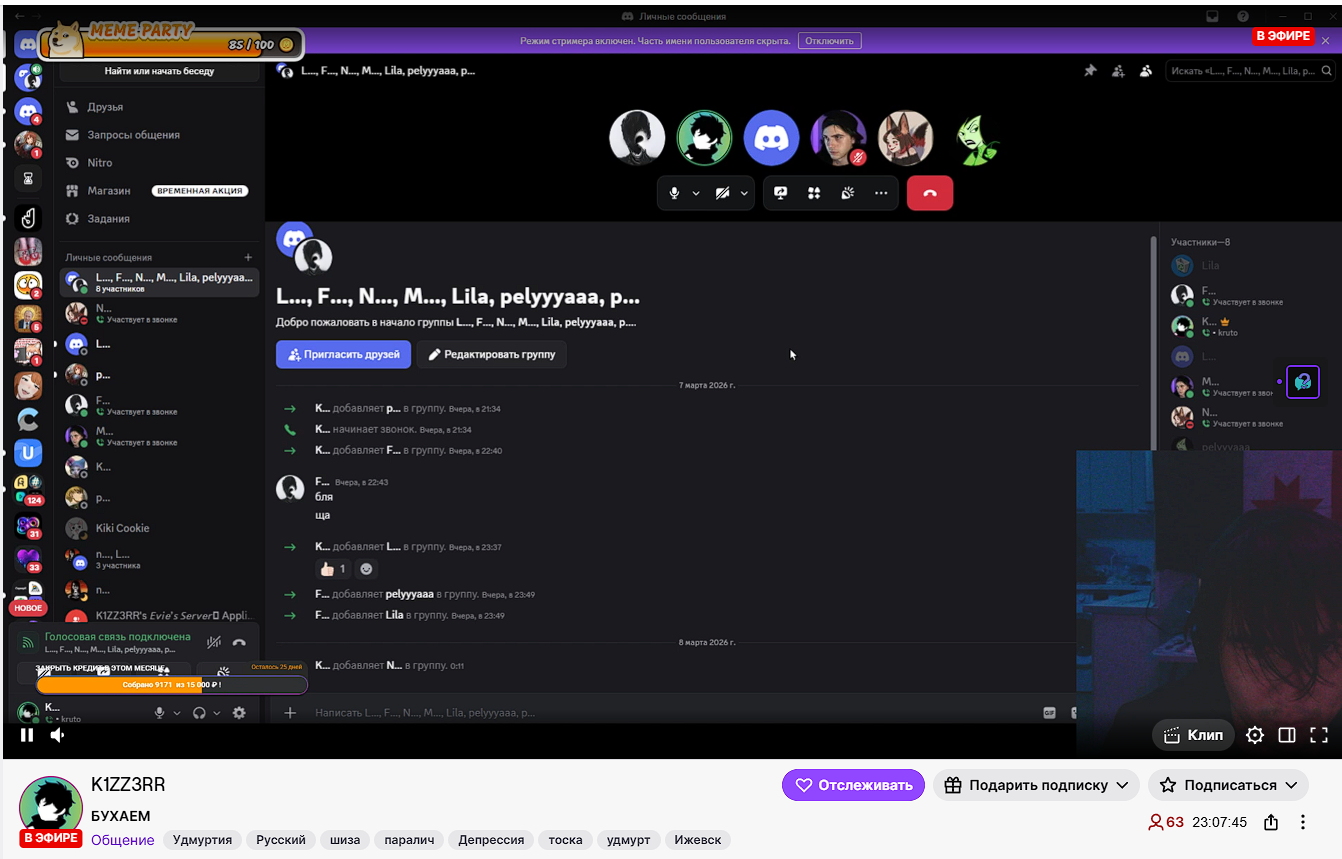Select the 8-member group chat in the list
This screenshot has width=1342, height=859.
(x=160, y=282)
